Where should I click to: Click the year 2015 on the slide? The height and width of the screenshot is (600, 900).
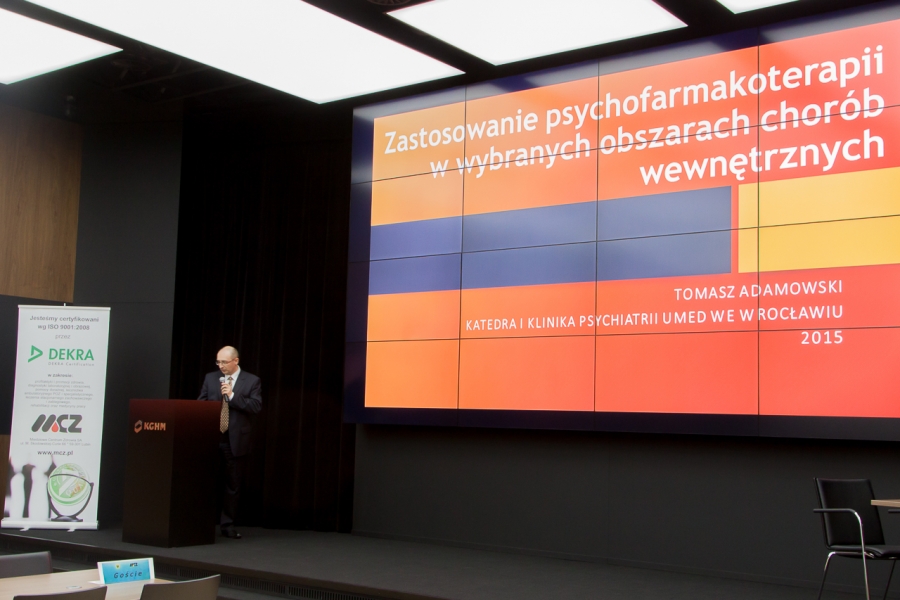tap(821, 338)
